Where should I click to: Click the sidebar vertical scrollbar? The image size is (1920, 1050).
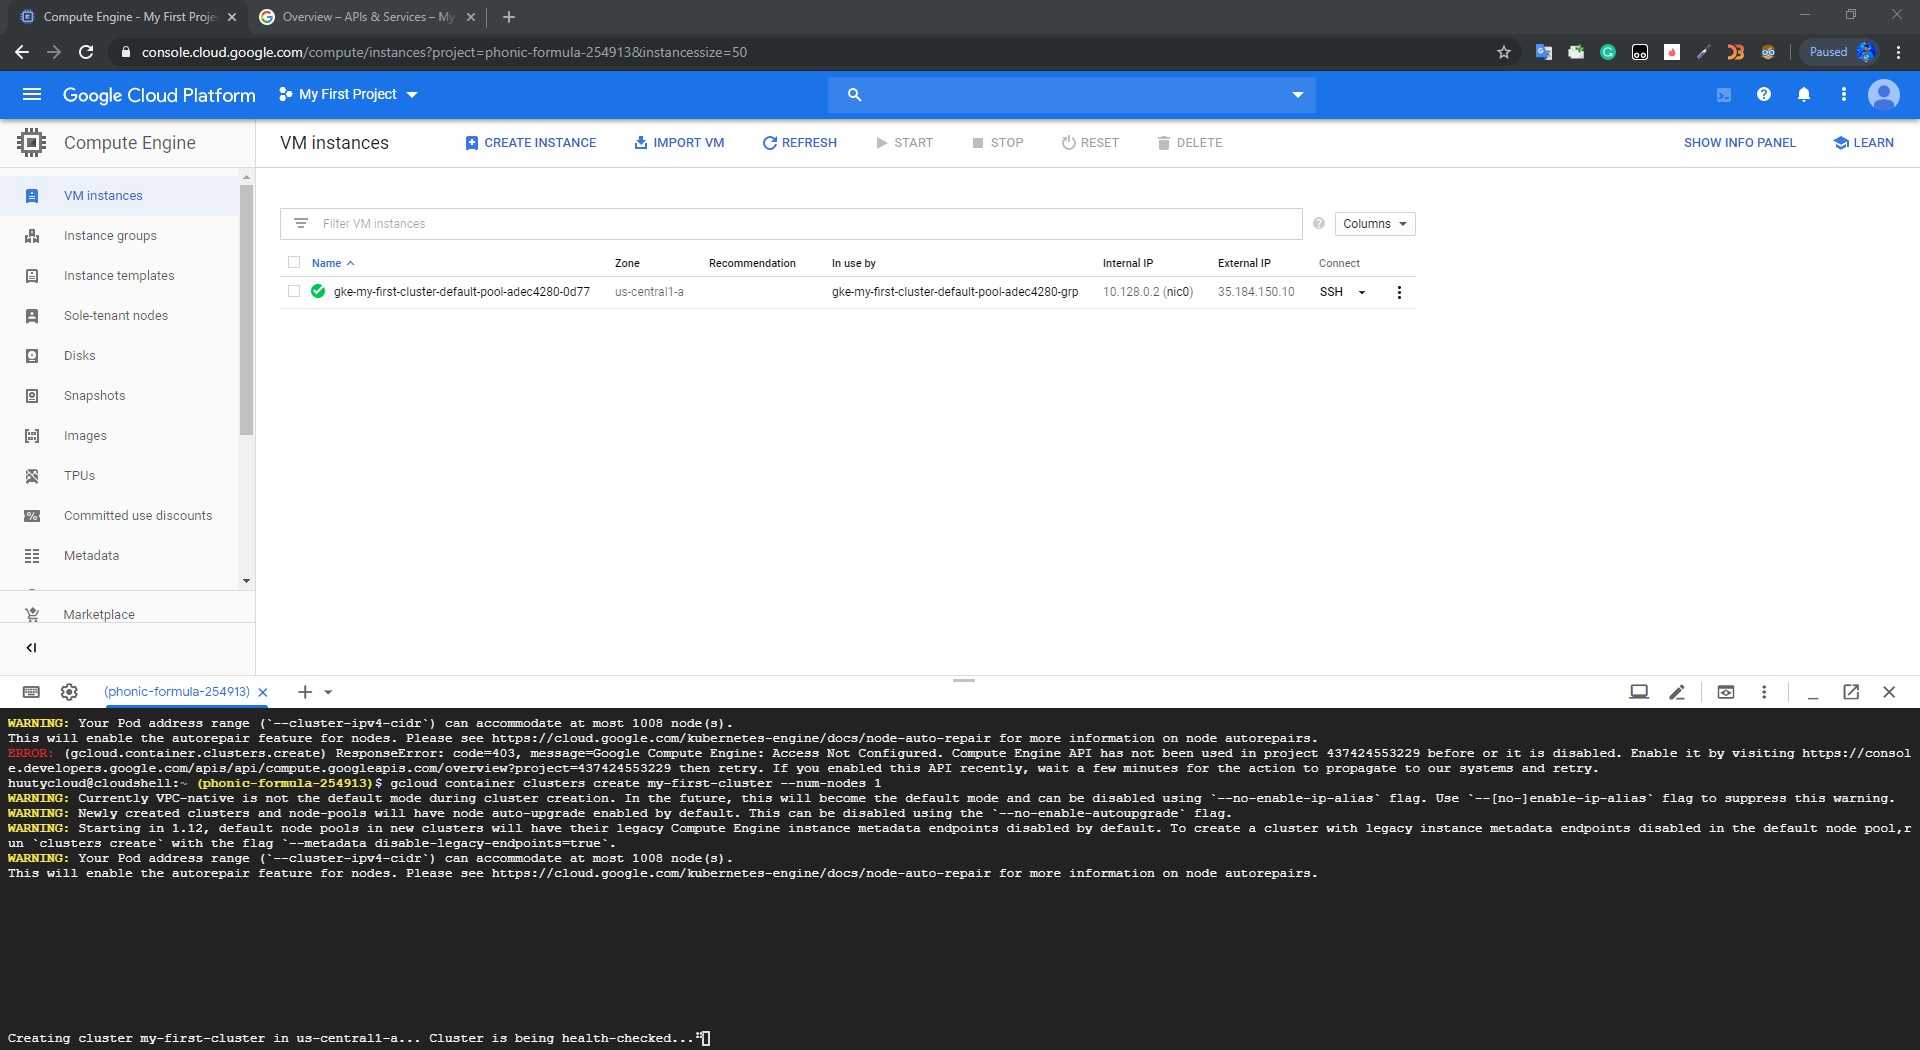246,310
